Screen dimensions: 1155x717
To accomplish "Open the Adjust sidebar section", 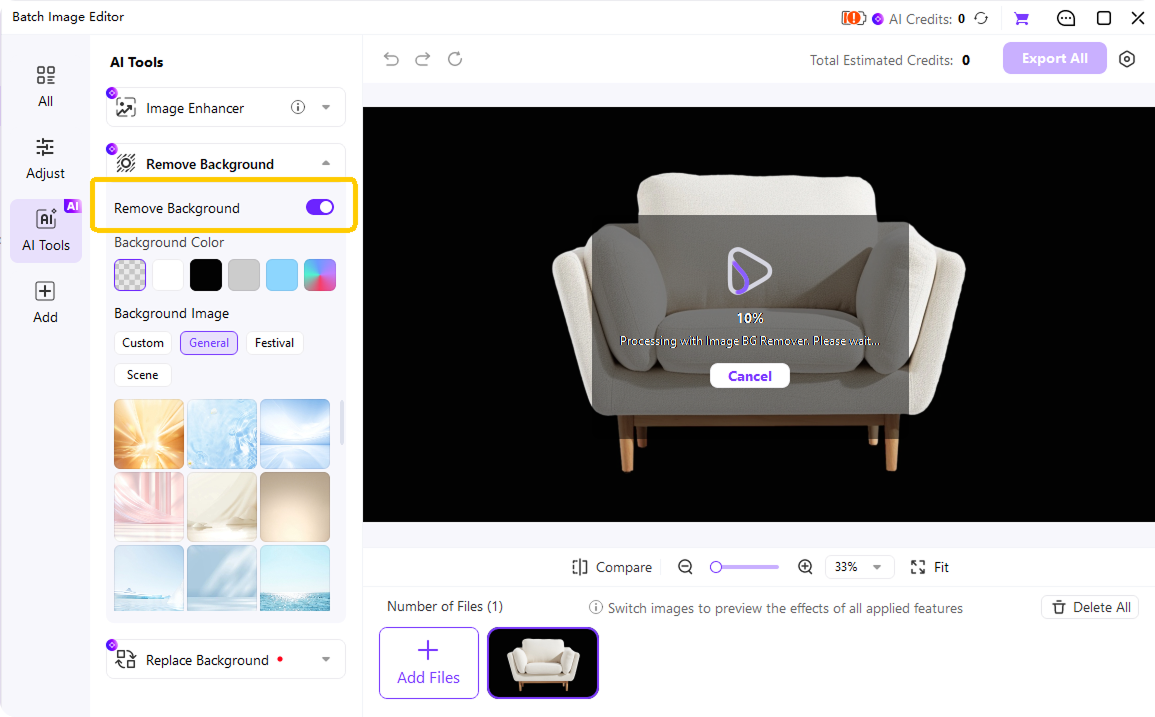I will point(46,158).
